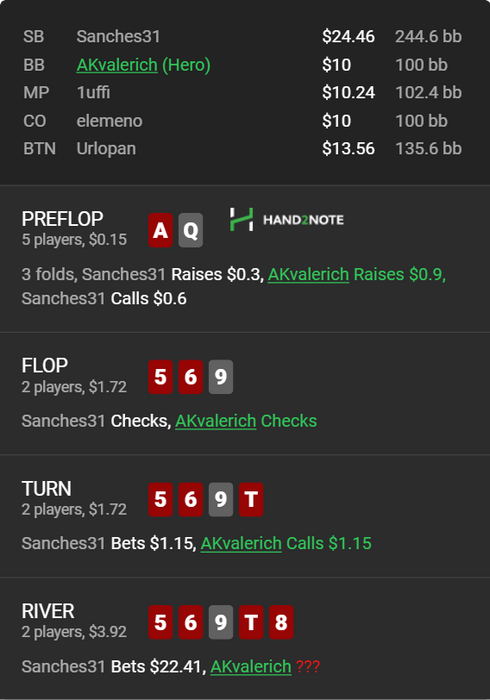The height and width of the screenshot is (700, 490).
Task: Click the Hand2Note logo
Action: tap(287, 220)
